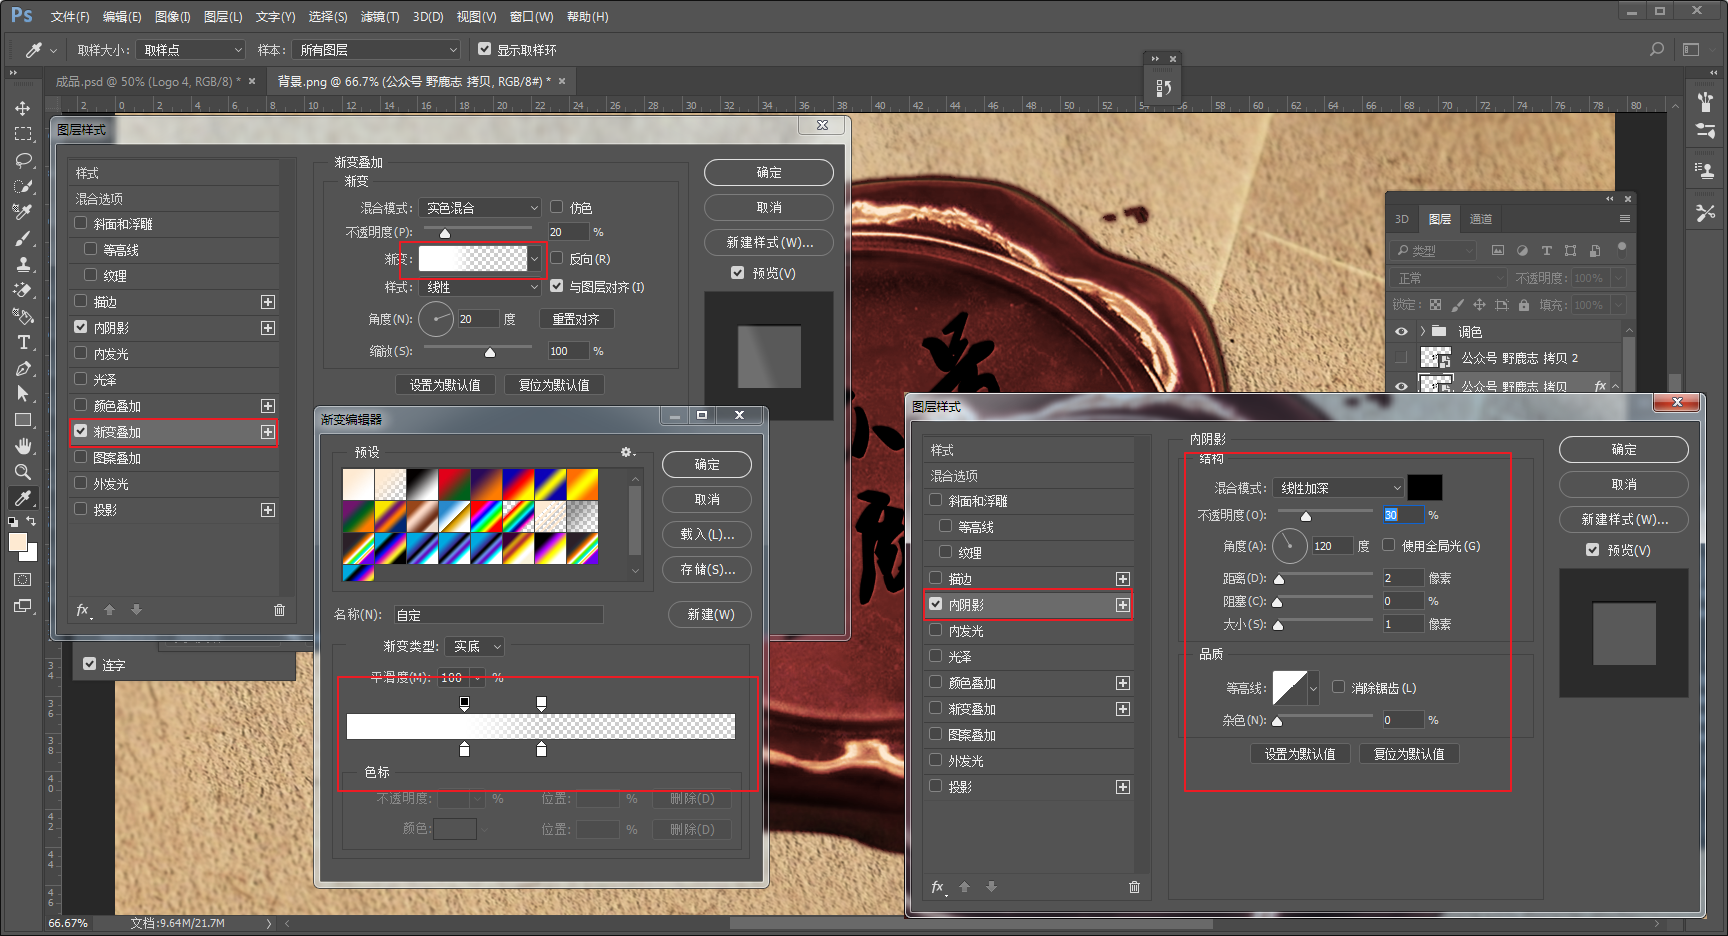Click 载入(L)... in the Gradient Editor
The width and height of the screenshot is (1728, 936).
(x=707, y=534)
